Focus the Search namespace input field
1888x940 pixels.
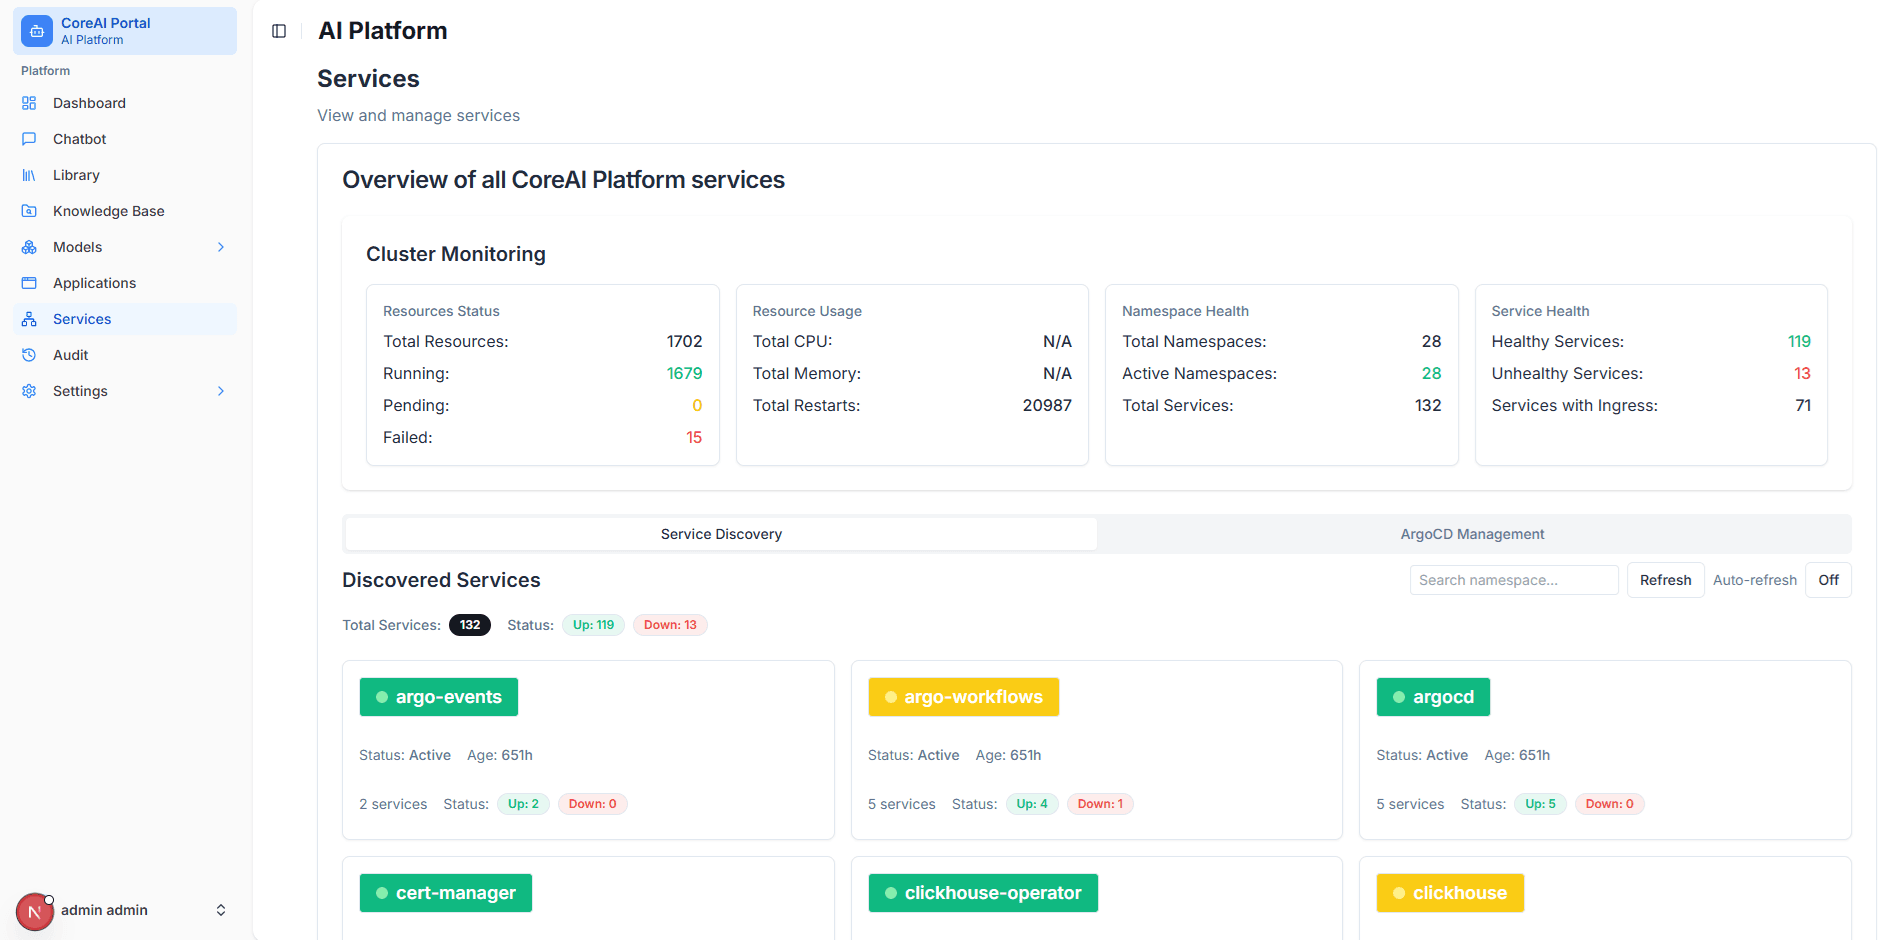[1513, 580]
